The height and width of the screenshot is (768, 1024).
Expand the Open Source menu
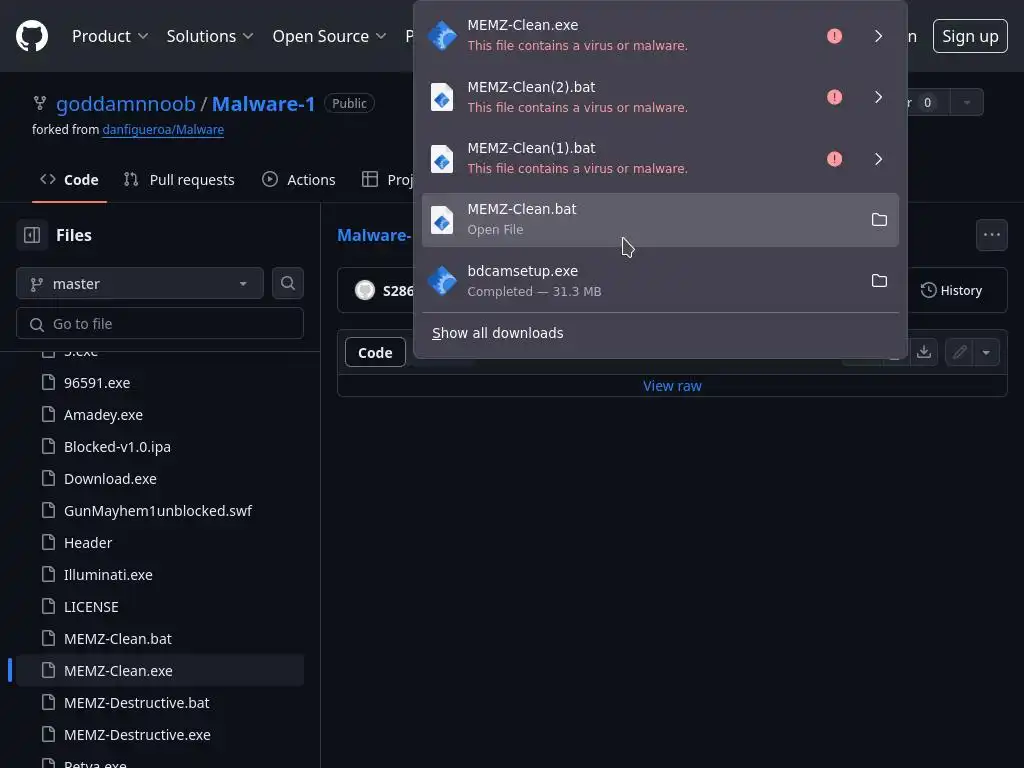click(x=329, y=36)
